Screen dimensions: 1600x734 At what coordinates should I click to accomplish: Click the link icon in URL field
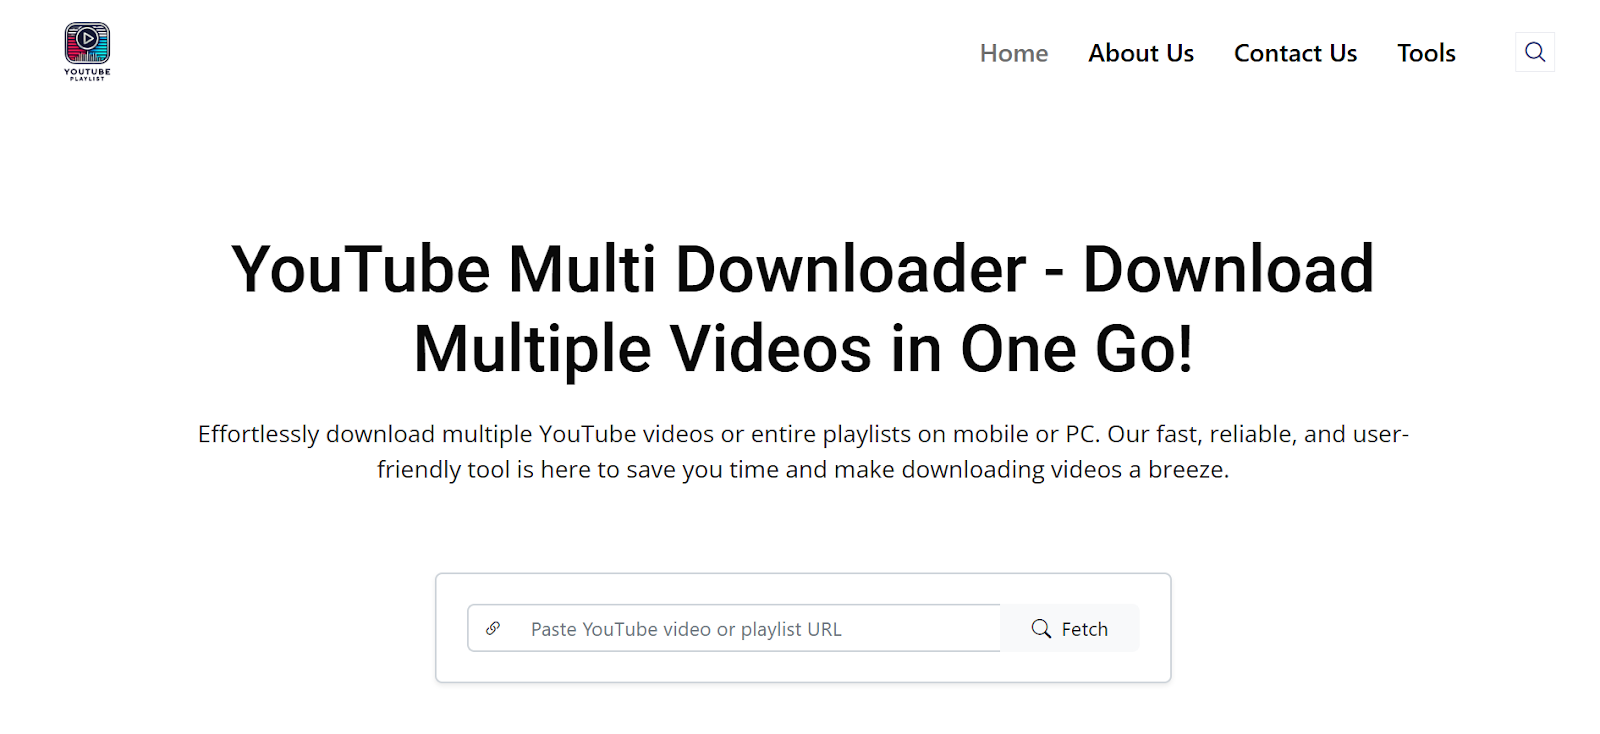(493, 628)
